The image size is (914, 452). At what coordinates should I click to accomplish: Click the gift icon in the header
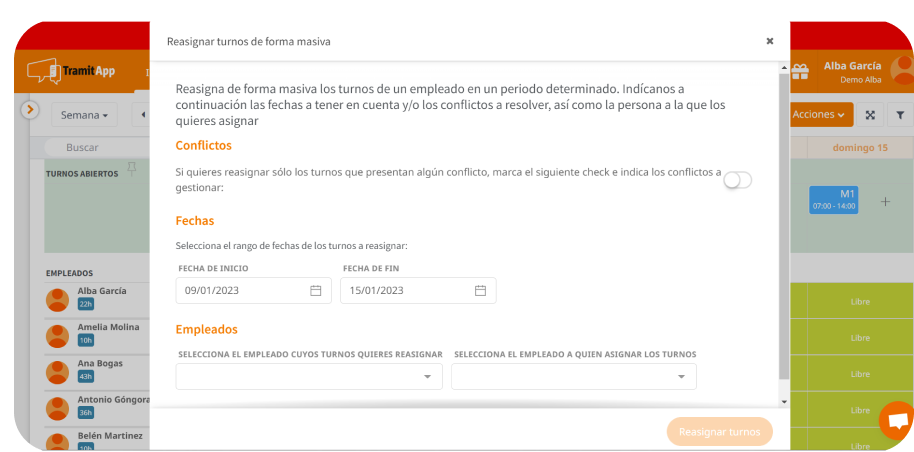pos(799,71)
